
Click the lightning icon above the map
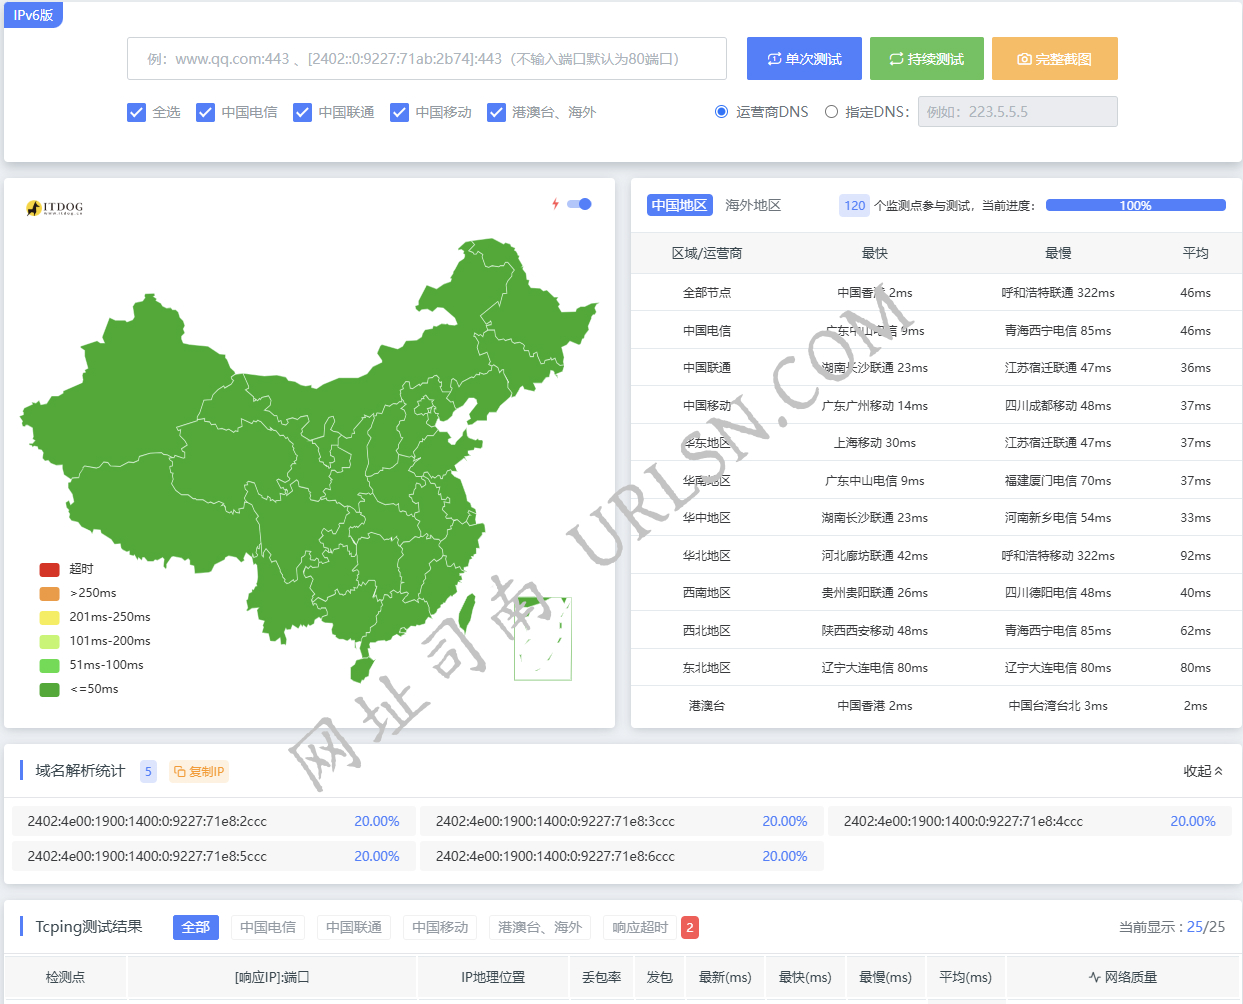556,203
